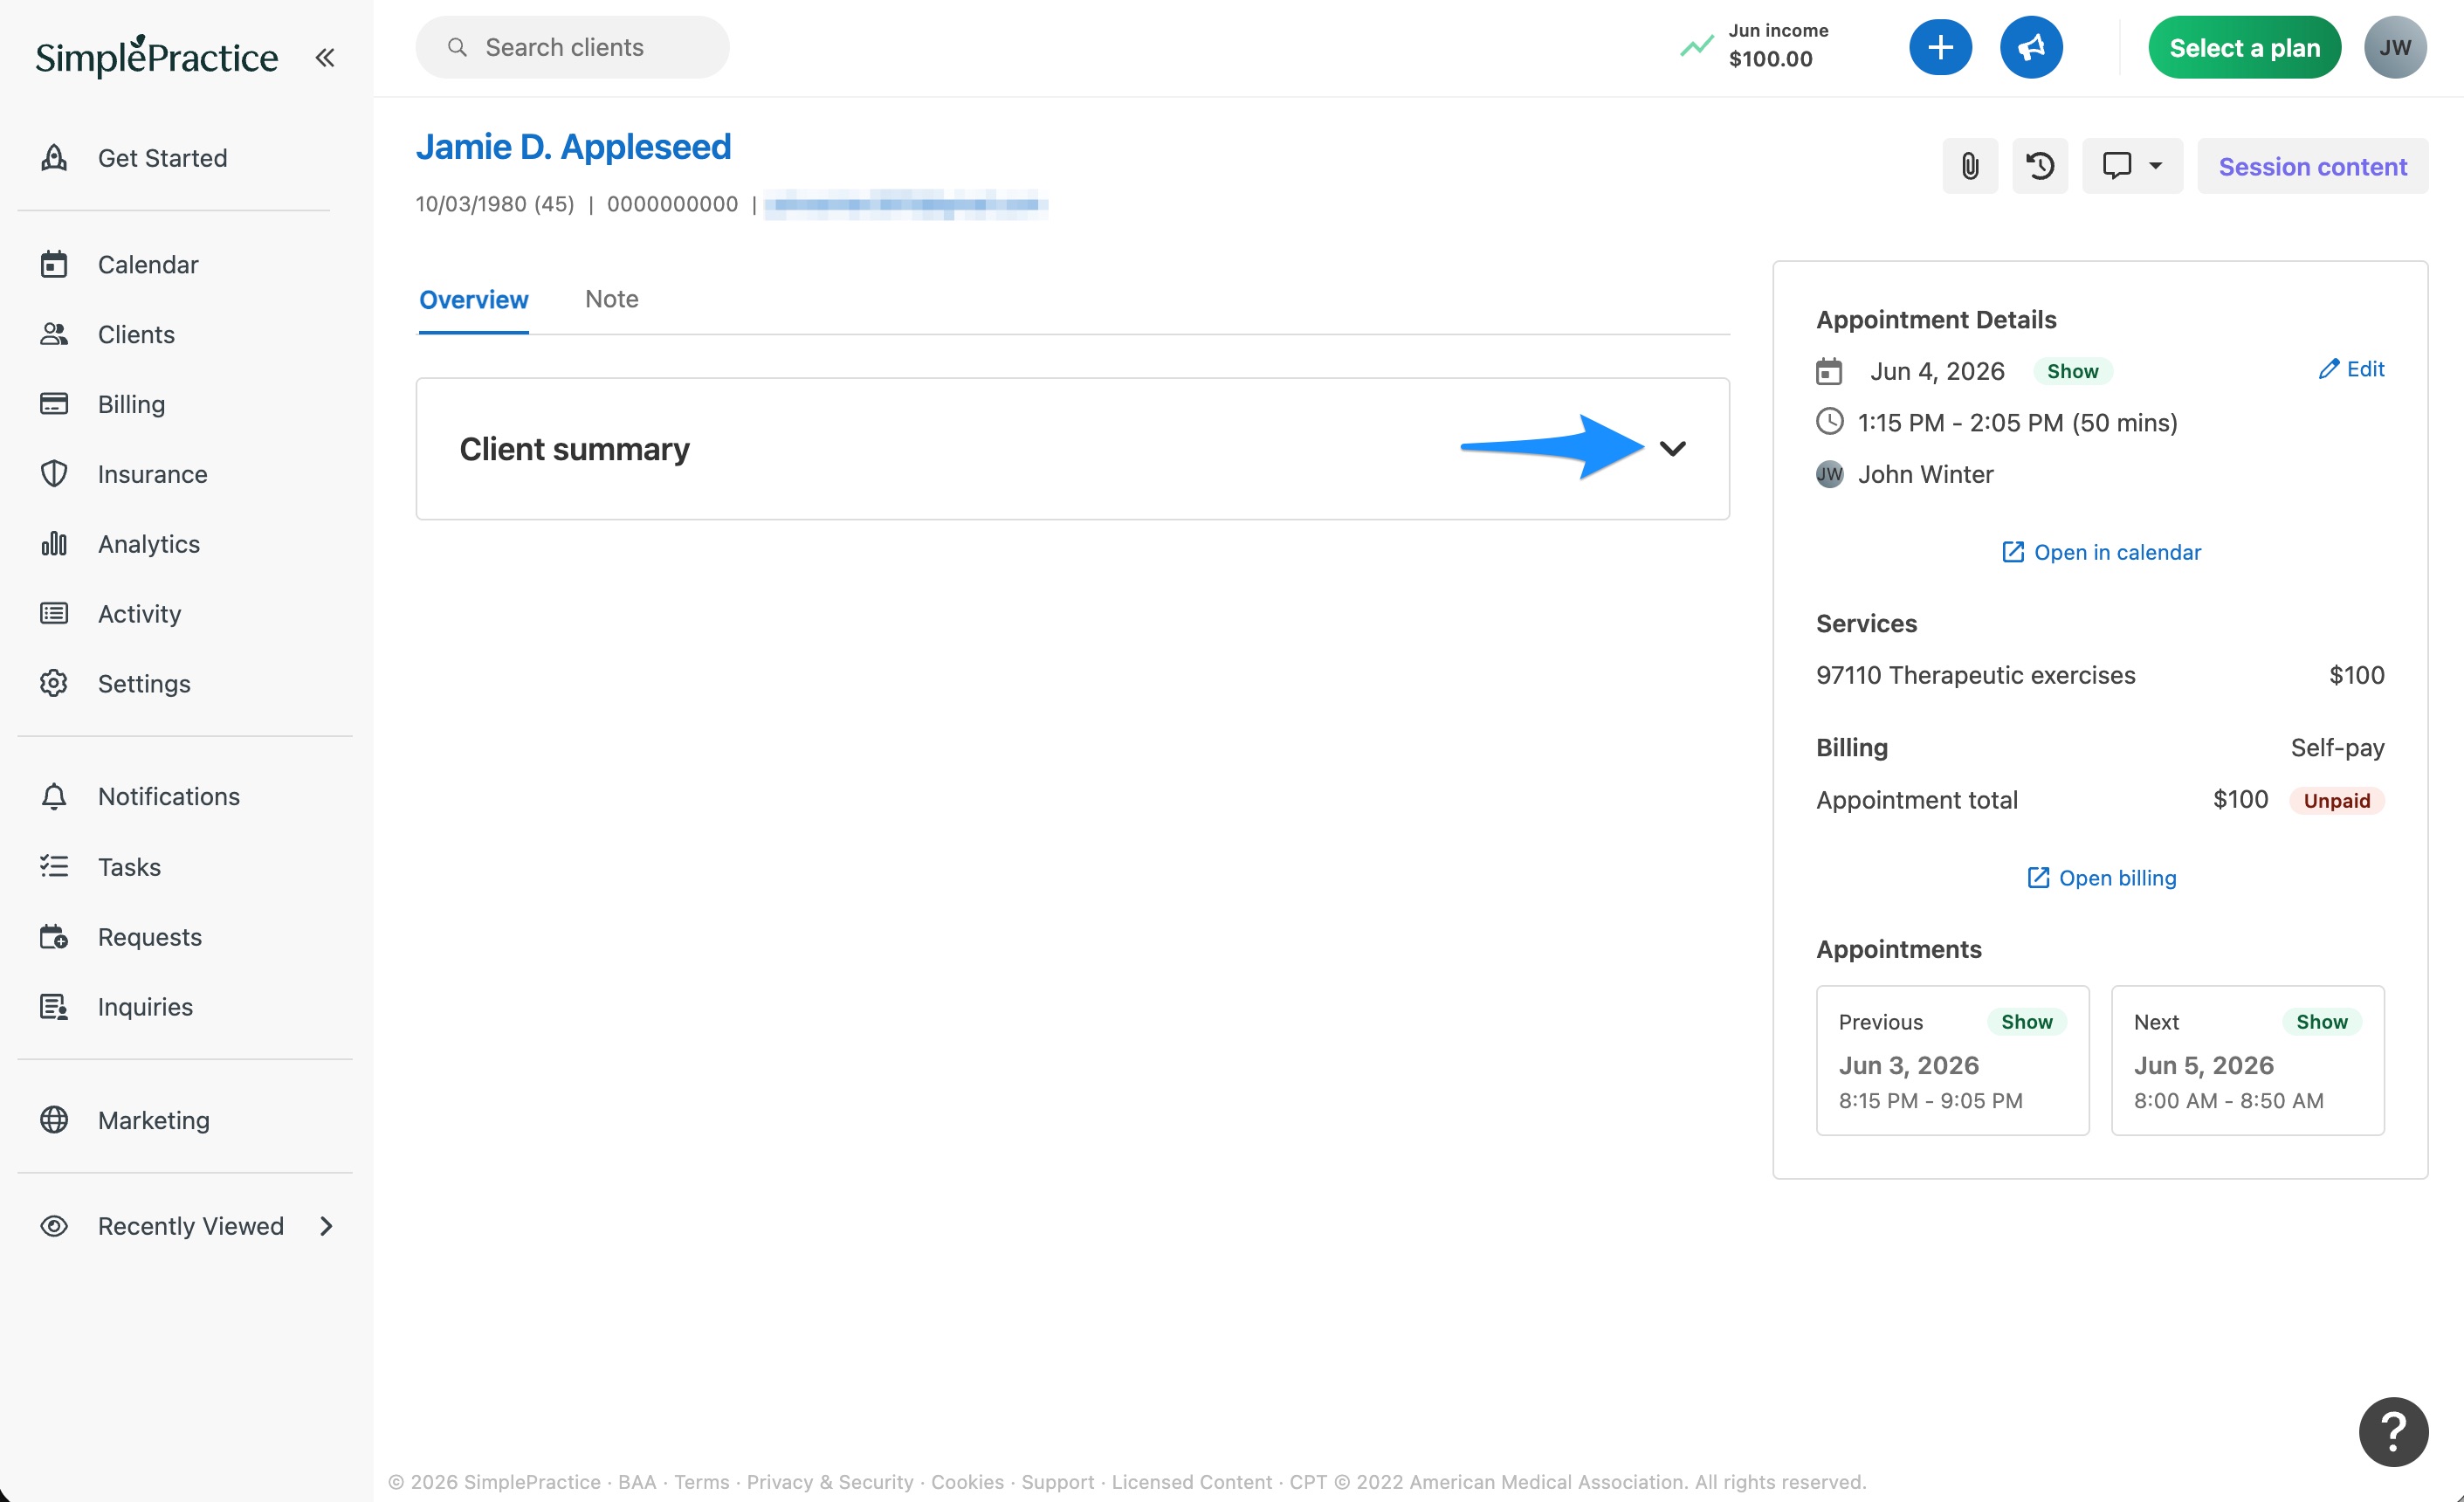Click the Open in calendar link

click(2101, 552)
